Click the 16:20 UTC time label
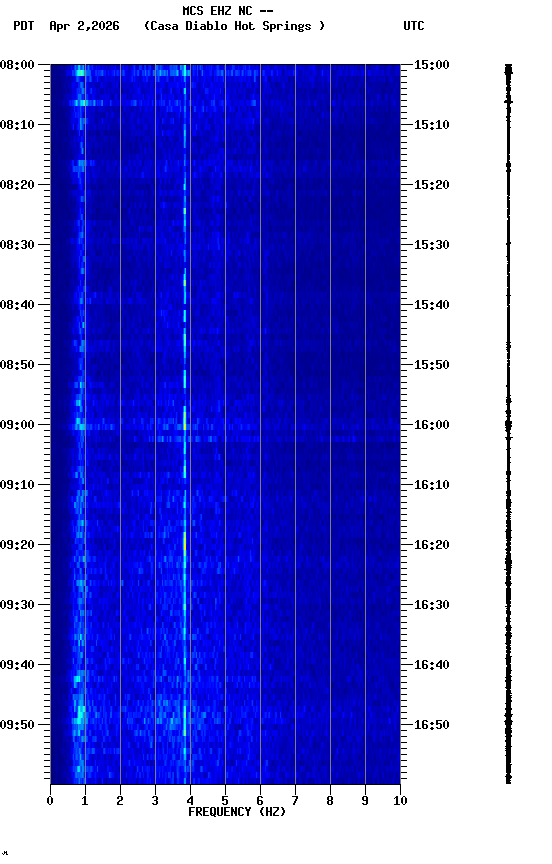The width and height of the screenshot is (552, 864). (x=432, y=545)
